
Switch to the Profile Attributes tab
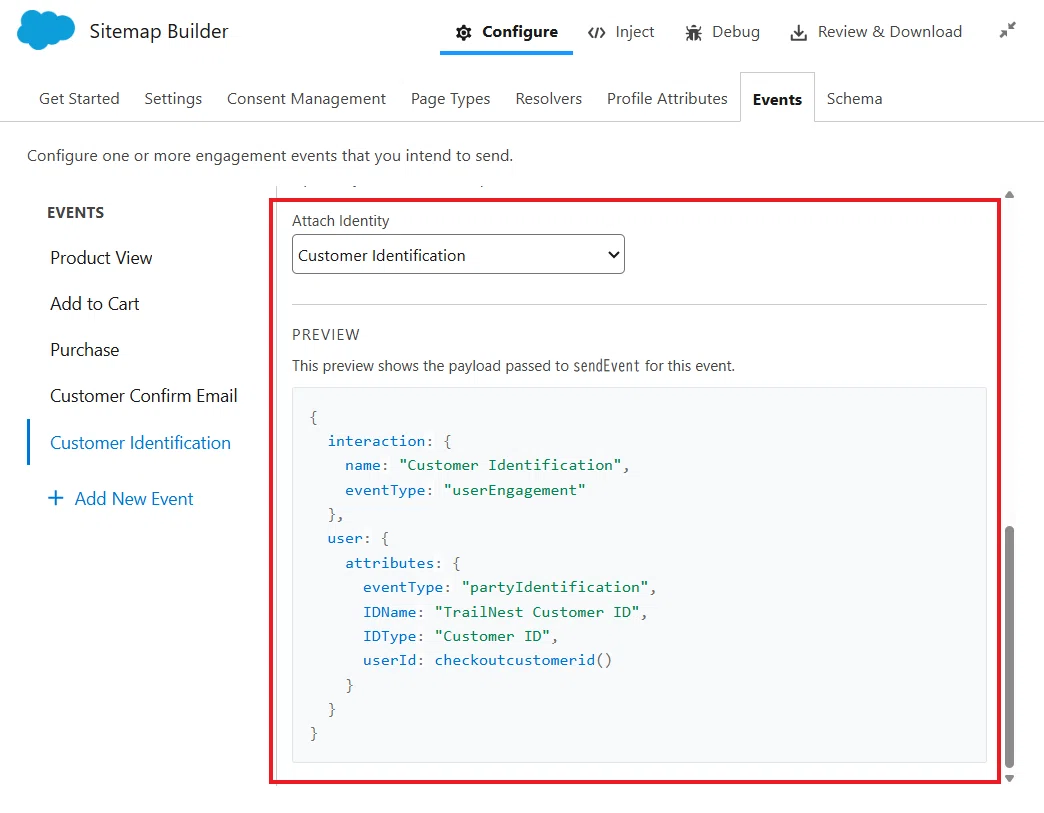pyautogui.click(x=667, y=99)
